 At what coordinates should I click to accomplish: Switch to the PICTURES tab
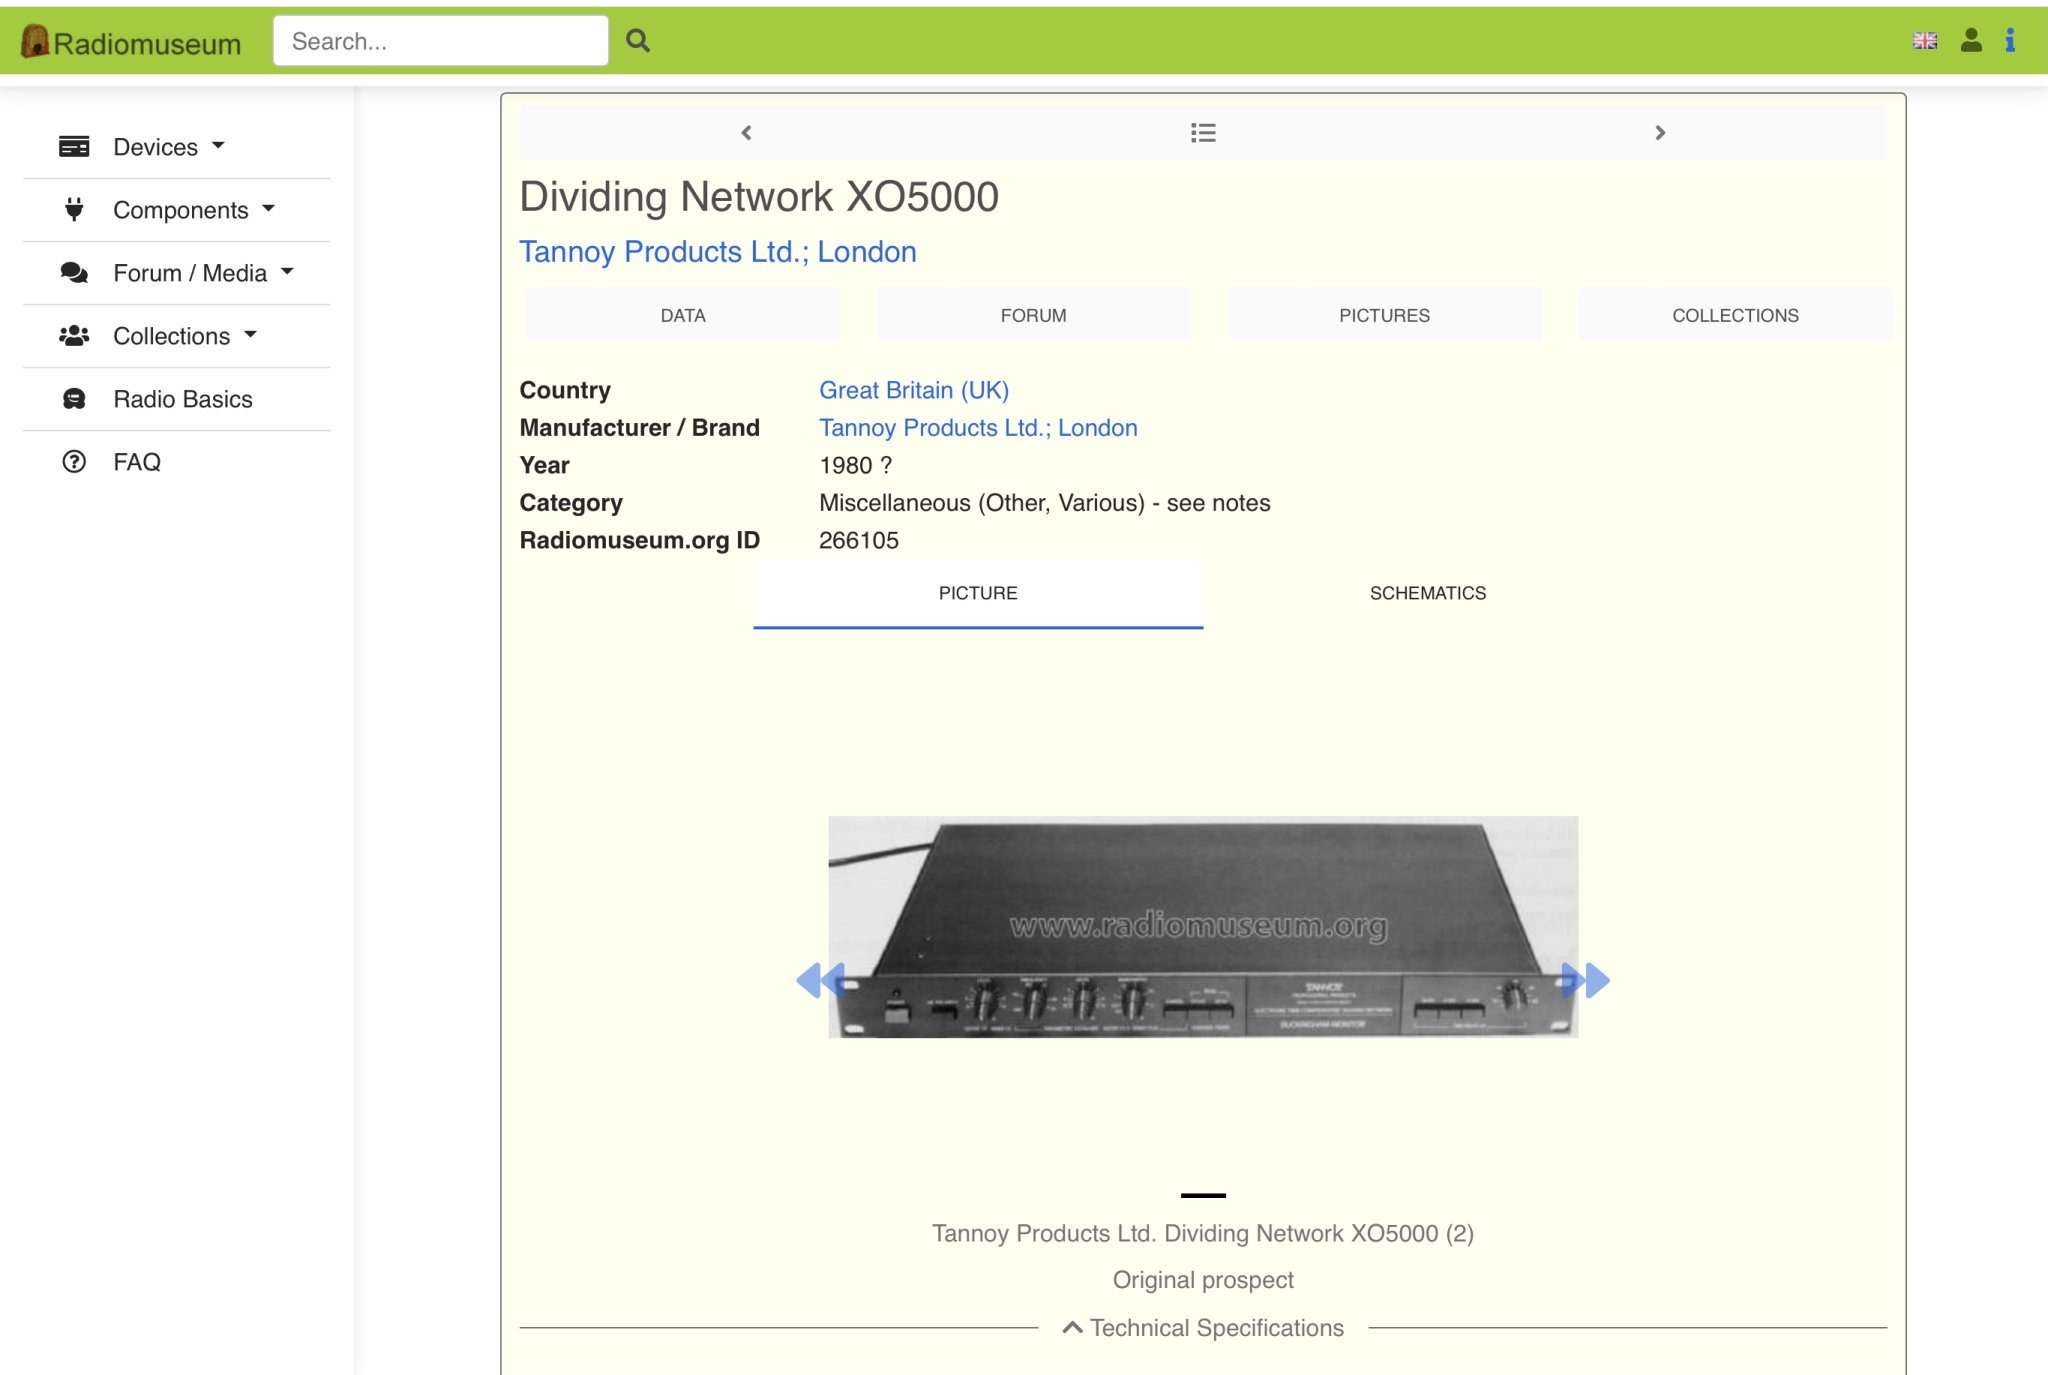click(x=1384, y=315)
